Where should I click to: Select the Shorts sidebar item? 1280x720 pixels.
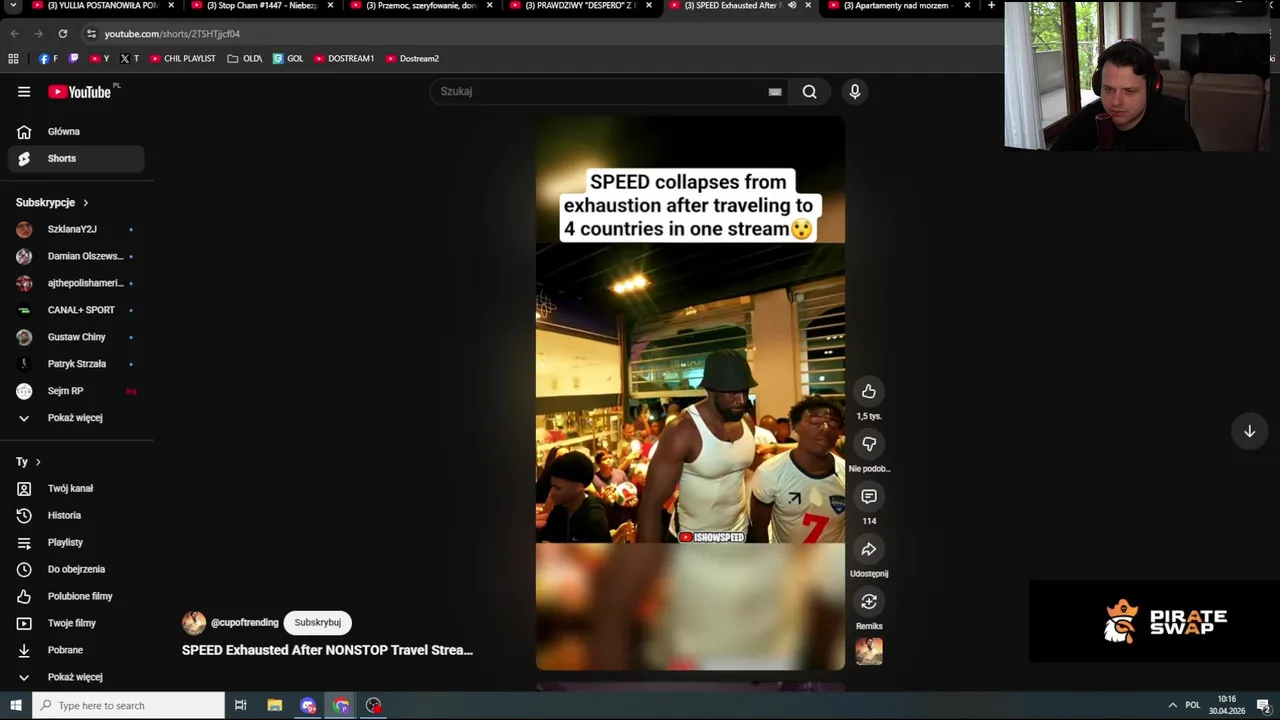[x=76, y=158]
